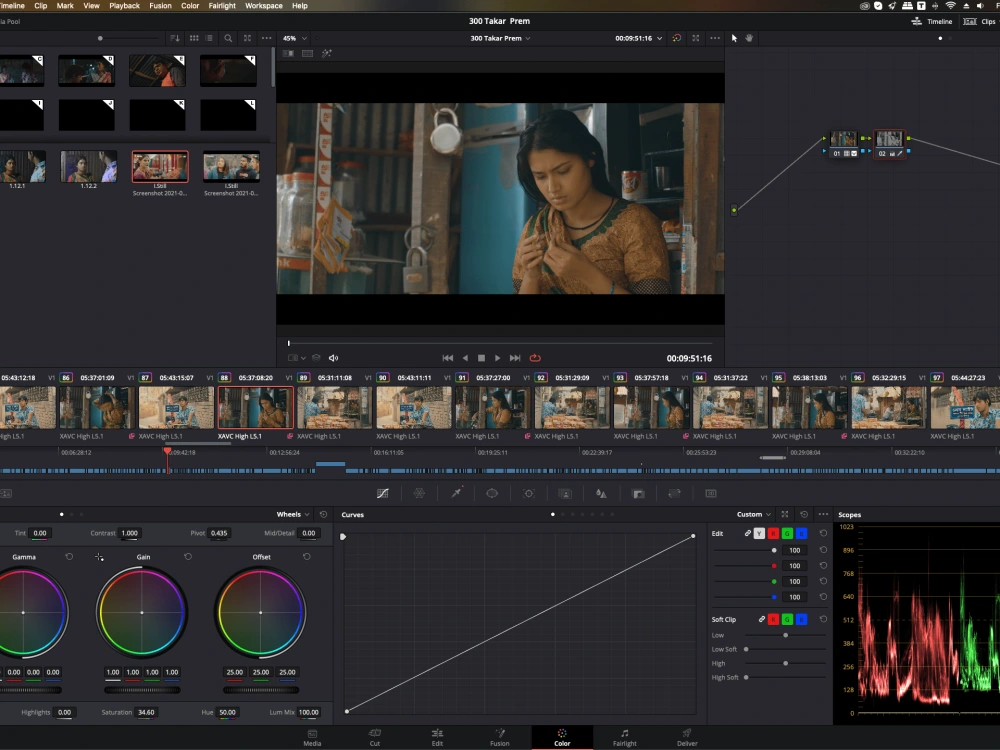Open the 45% viewer zoom dropdown
This screenshot has height=750, width=1000.
[x=295, y=38]
